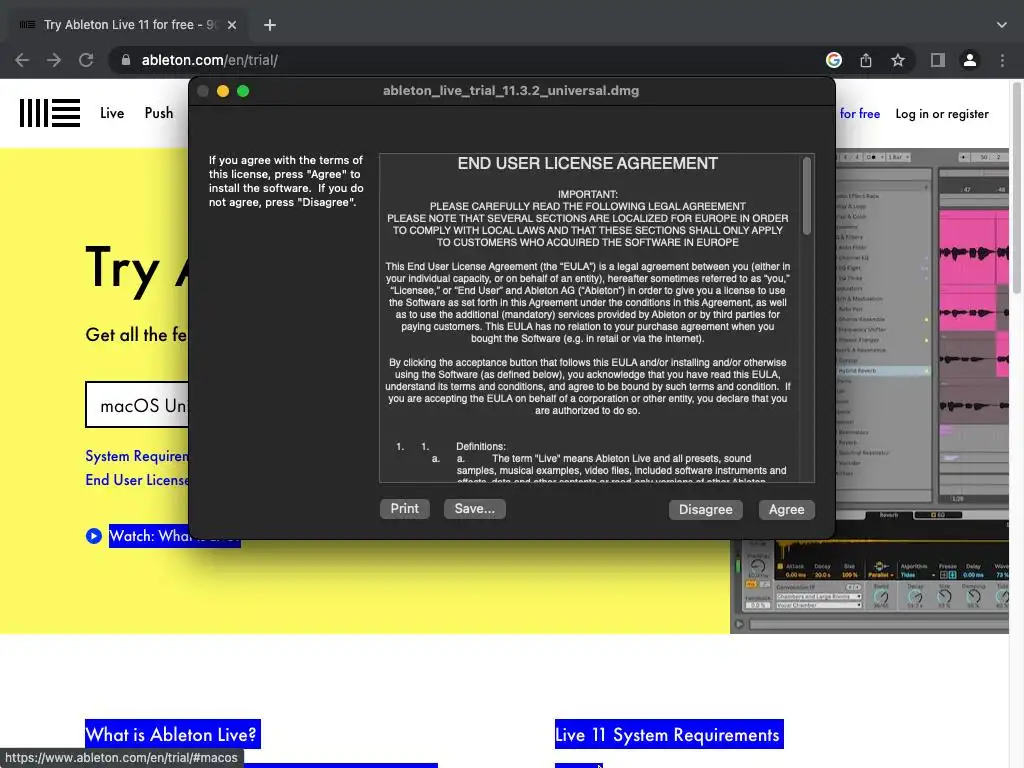Screen dimensions: 1024x768
Task: Click the green zoom button of dmg dialog
Action: 243,91
